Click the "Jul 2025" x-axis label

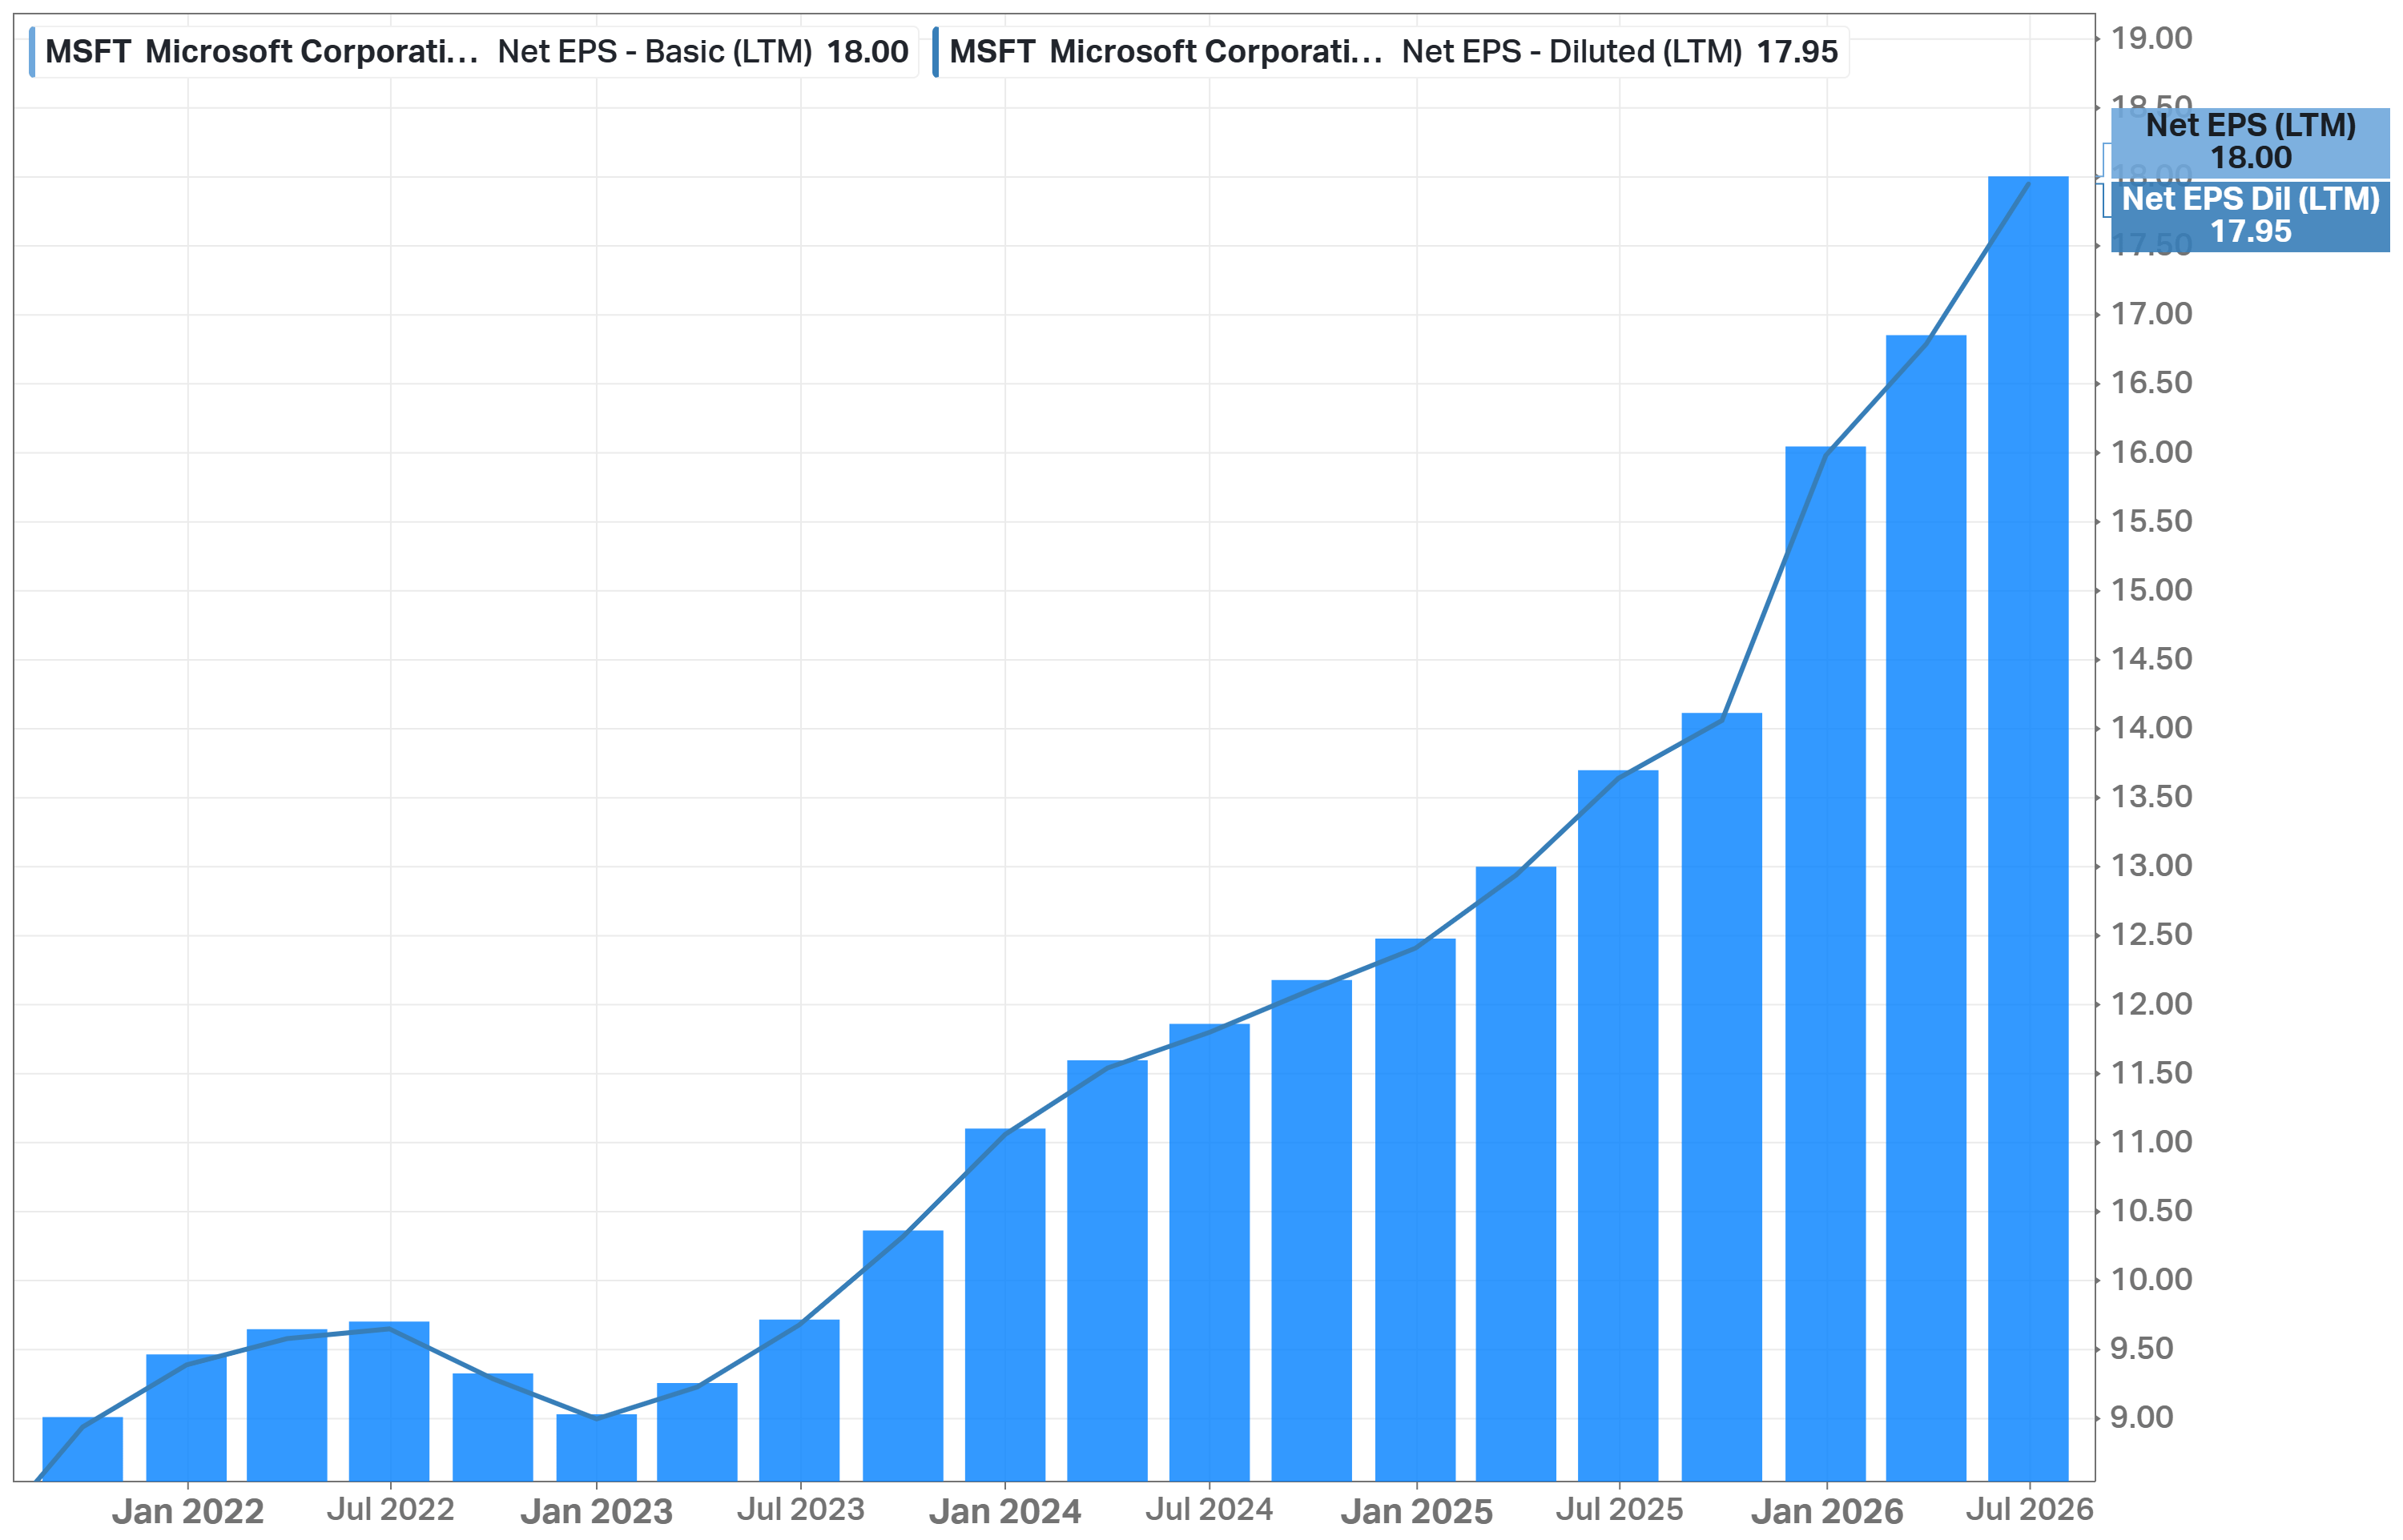tap(1620, 1509)
